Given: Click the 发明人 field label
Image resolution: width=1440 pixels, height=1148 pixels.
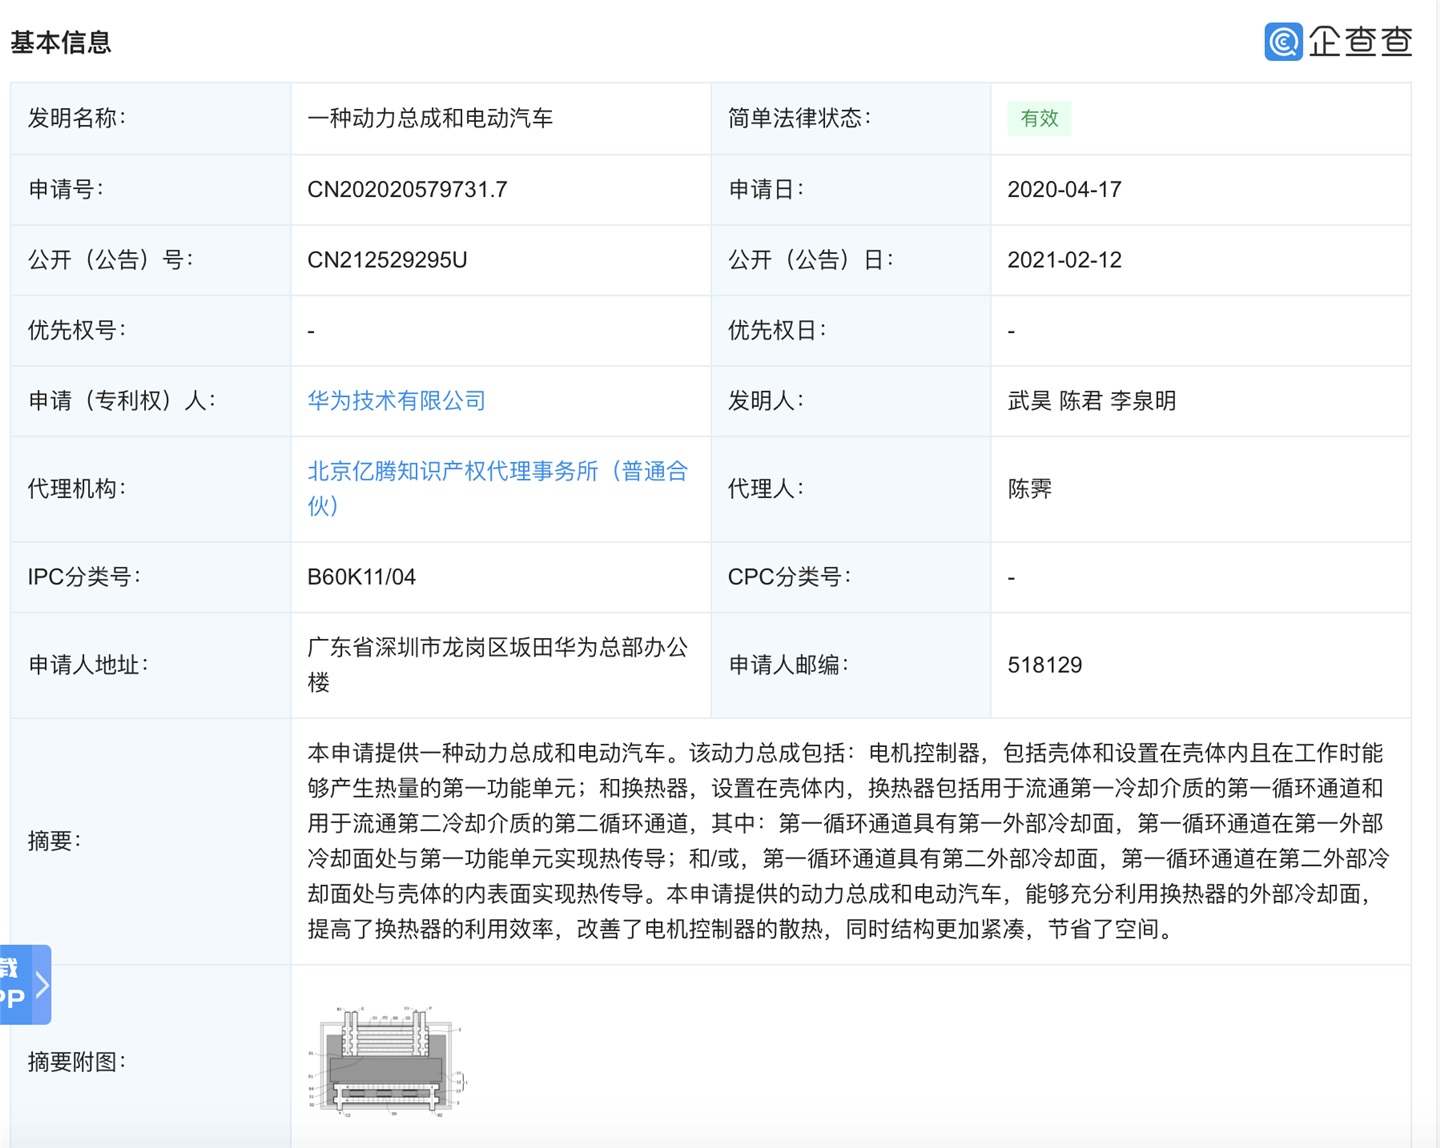Looking at the screenshot, I should point(766,401).
